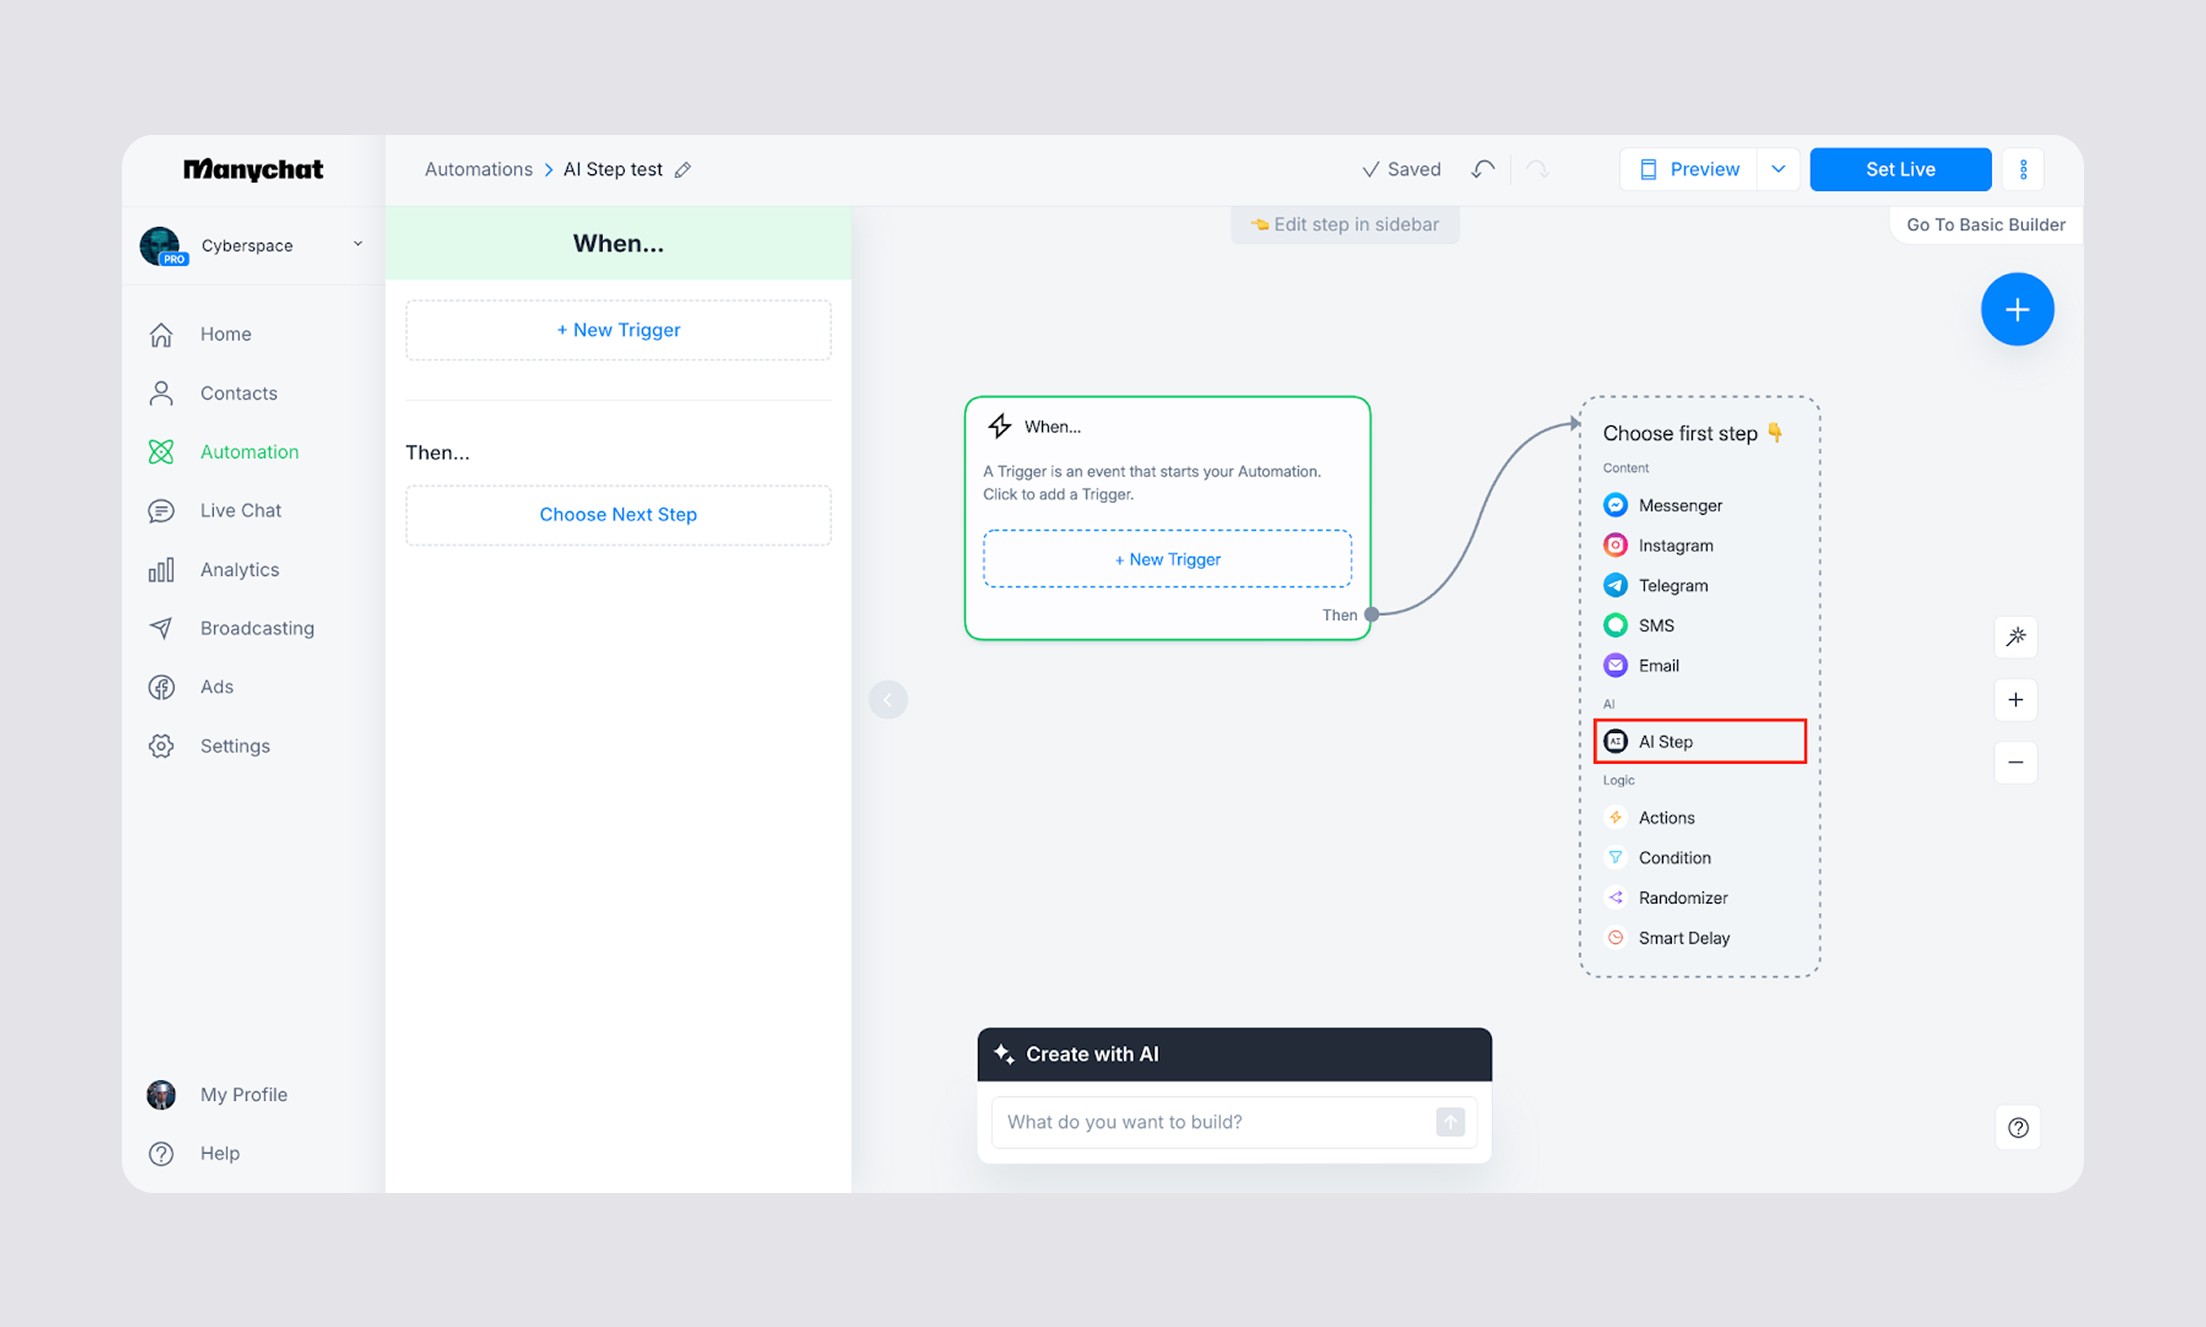2206x1327 pixels.
Task: Open Live Chat in the navigation
Action: tap(240, 511)
